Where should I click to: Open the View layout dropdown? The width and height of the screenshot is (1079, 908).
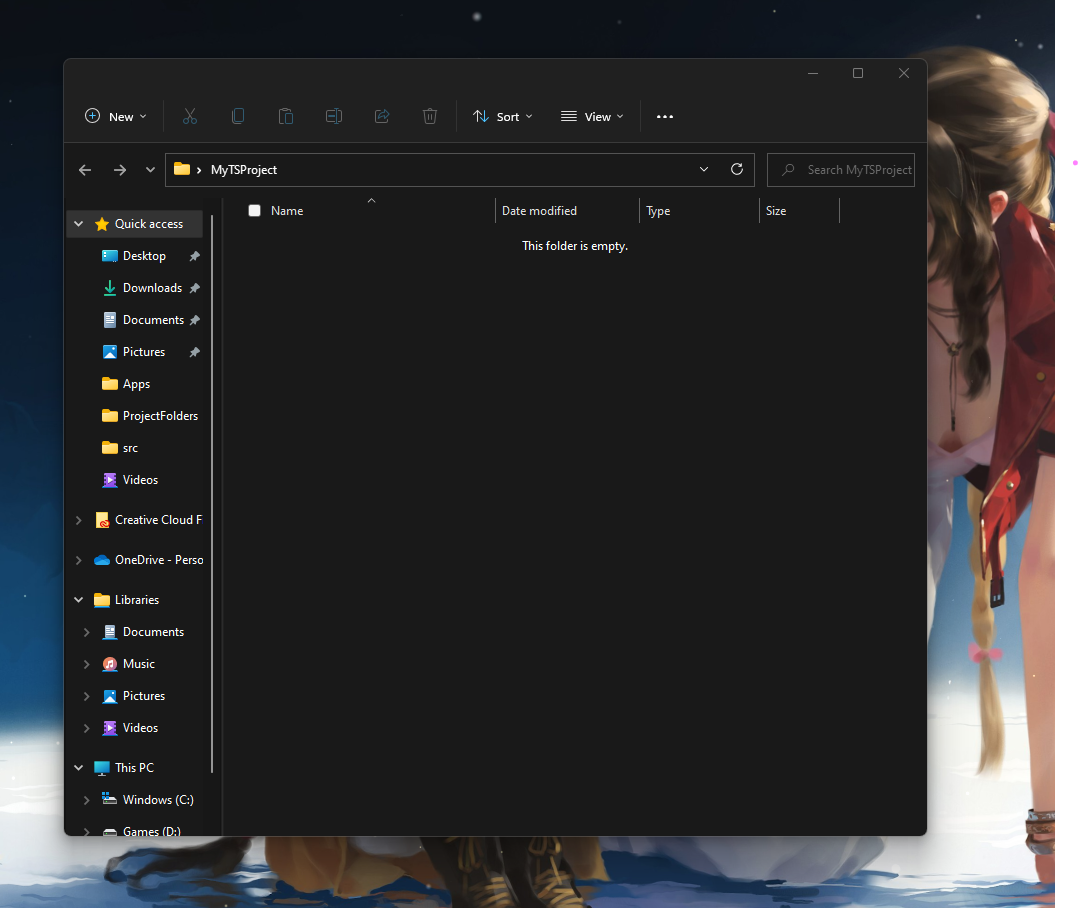[592, 116]
